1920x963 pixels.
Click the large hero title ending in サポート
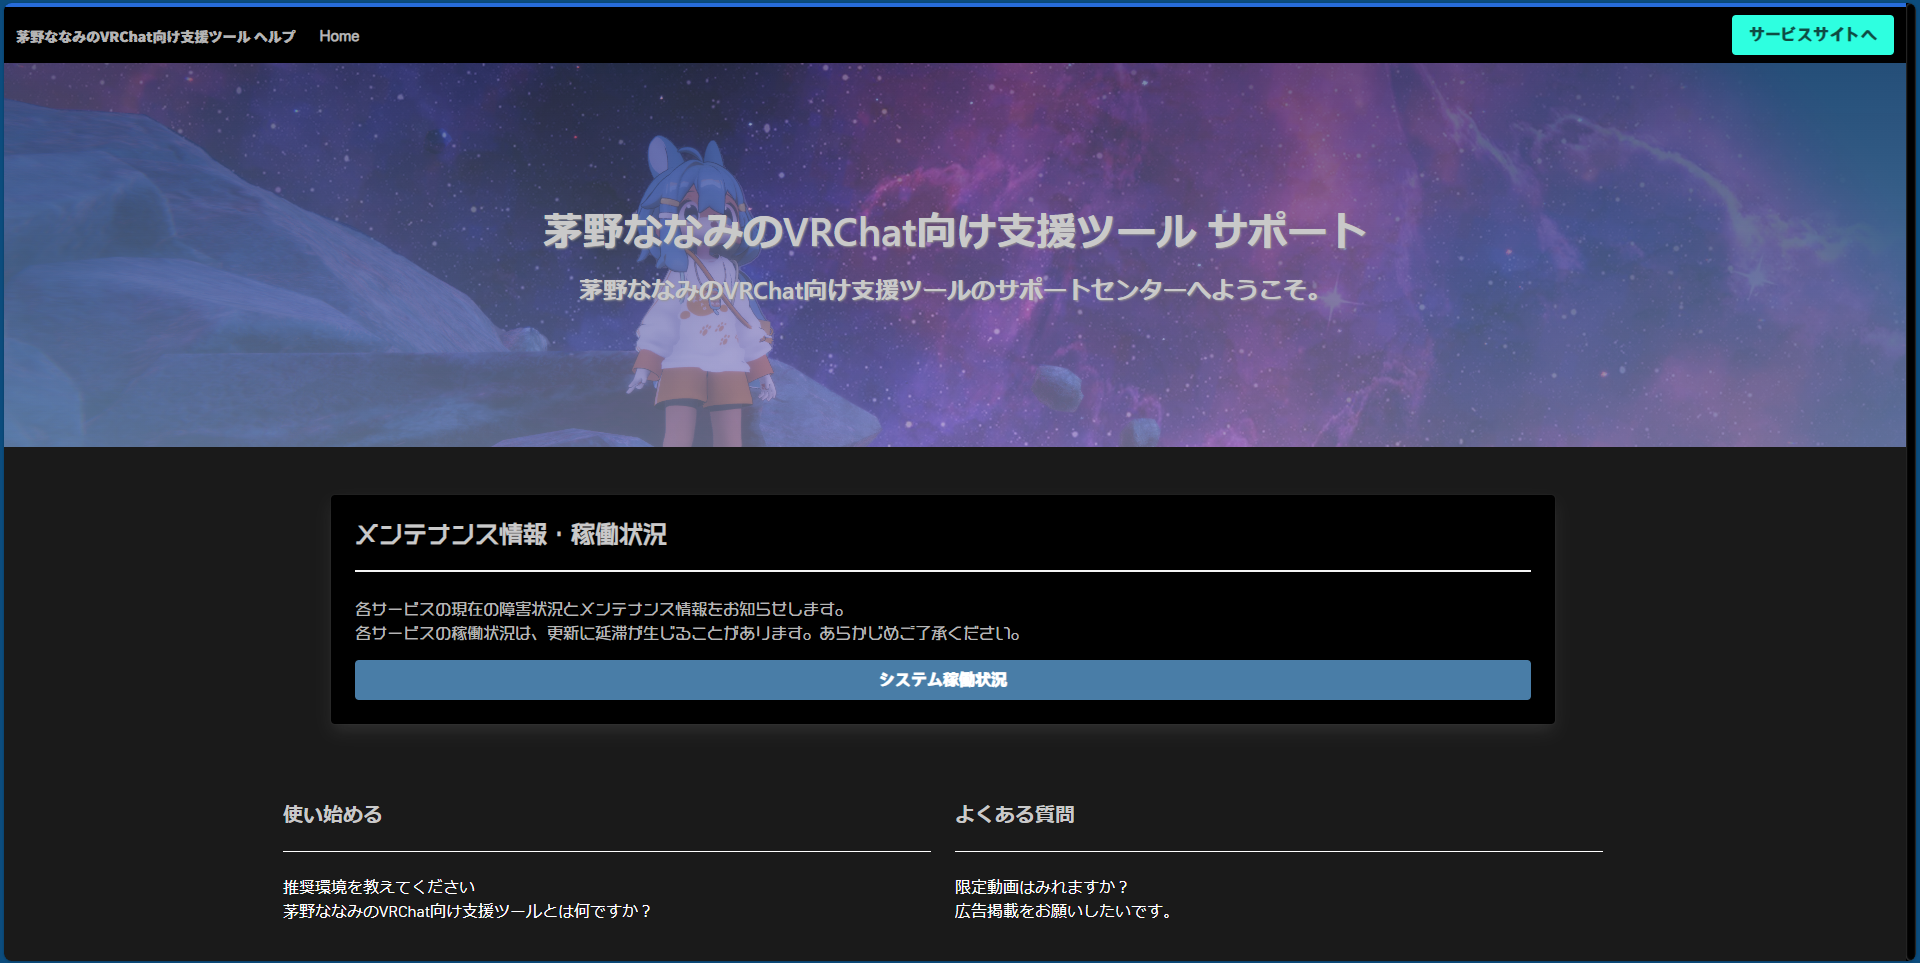954,232
